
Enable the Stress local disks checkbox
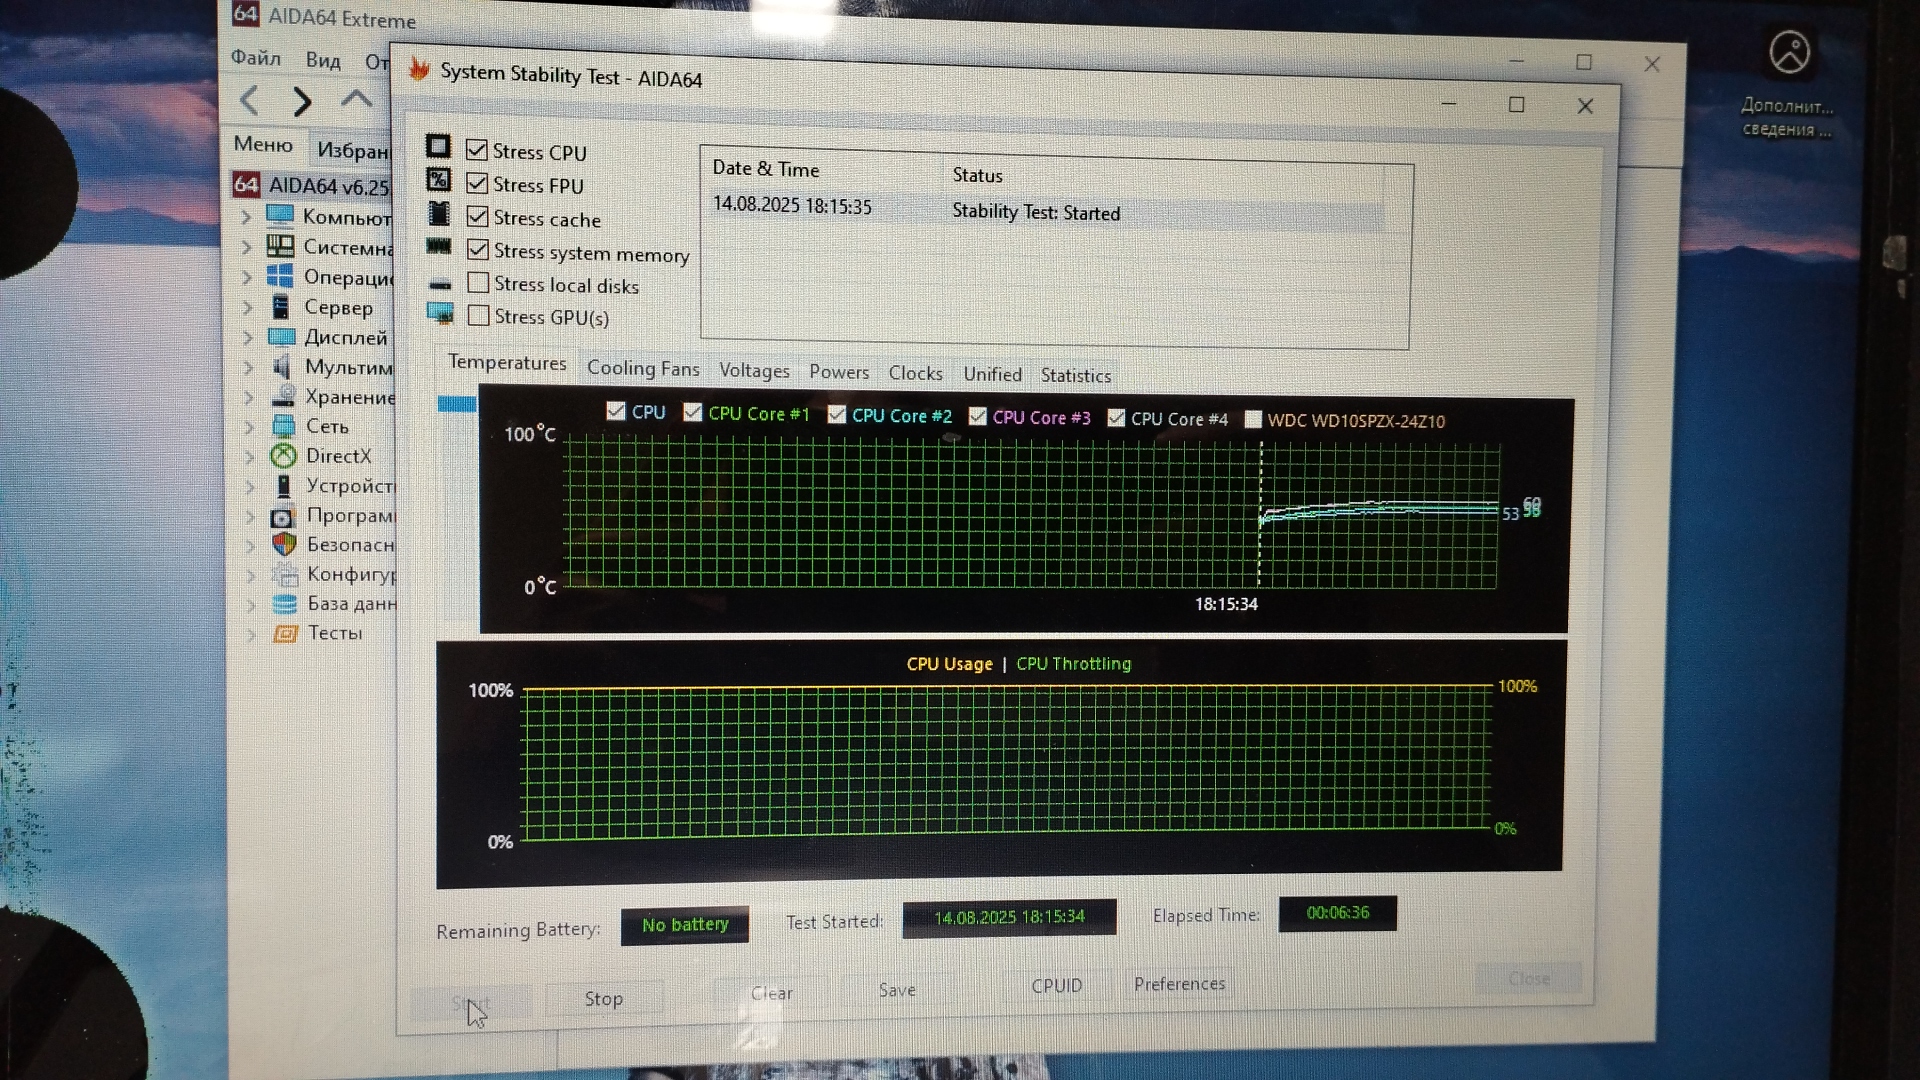(478, 283)
